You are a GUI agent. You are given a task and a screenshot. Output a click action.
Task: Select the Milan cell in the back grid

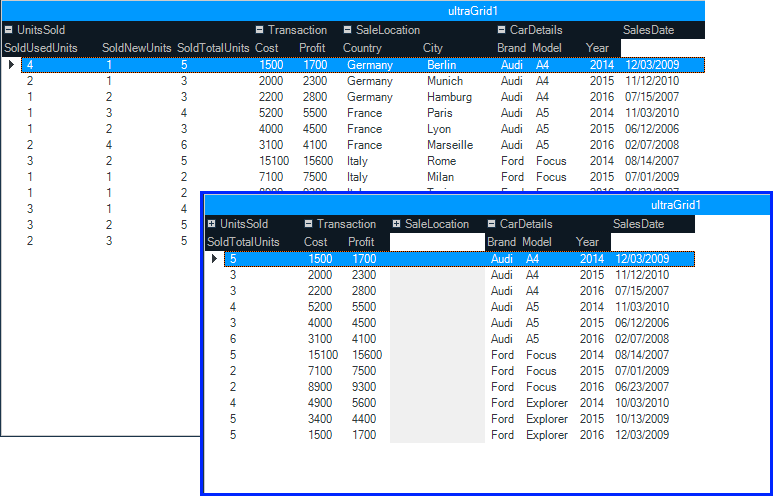(440, 177)
